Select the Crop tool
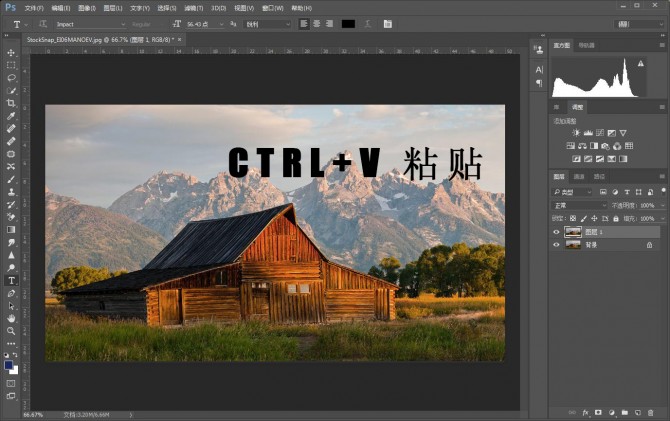The height and width of the screenshot is (421, 670). coord(11,103)
